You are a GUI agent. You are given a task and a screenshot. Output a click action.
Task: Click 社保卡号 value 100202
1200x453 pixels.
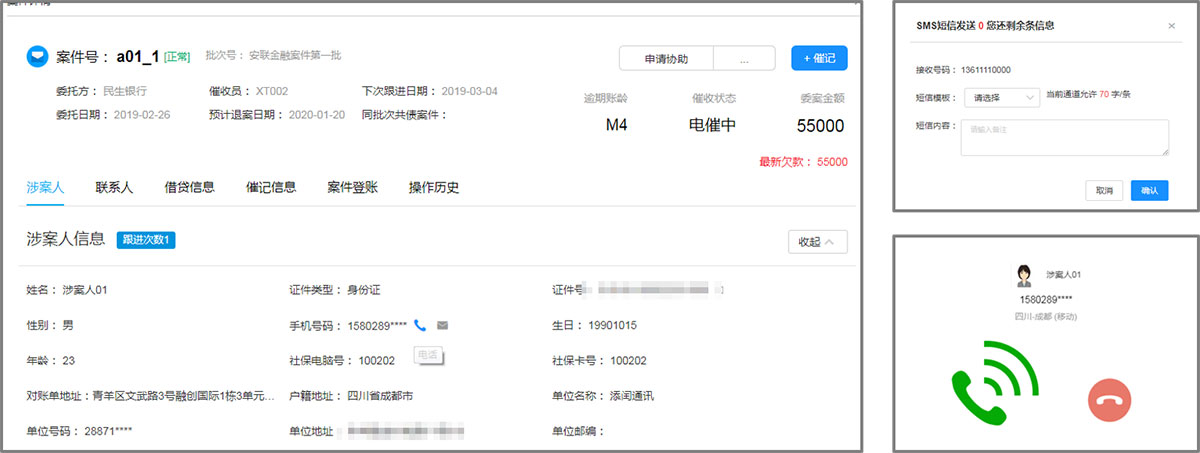click(x=628, y=361)
